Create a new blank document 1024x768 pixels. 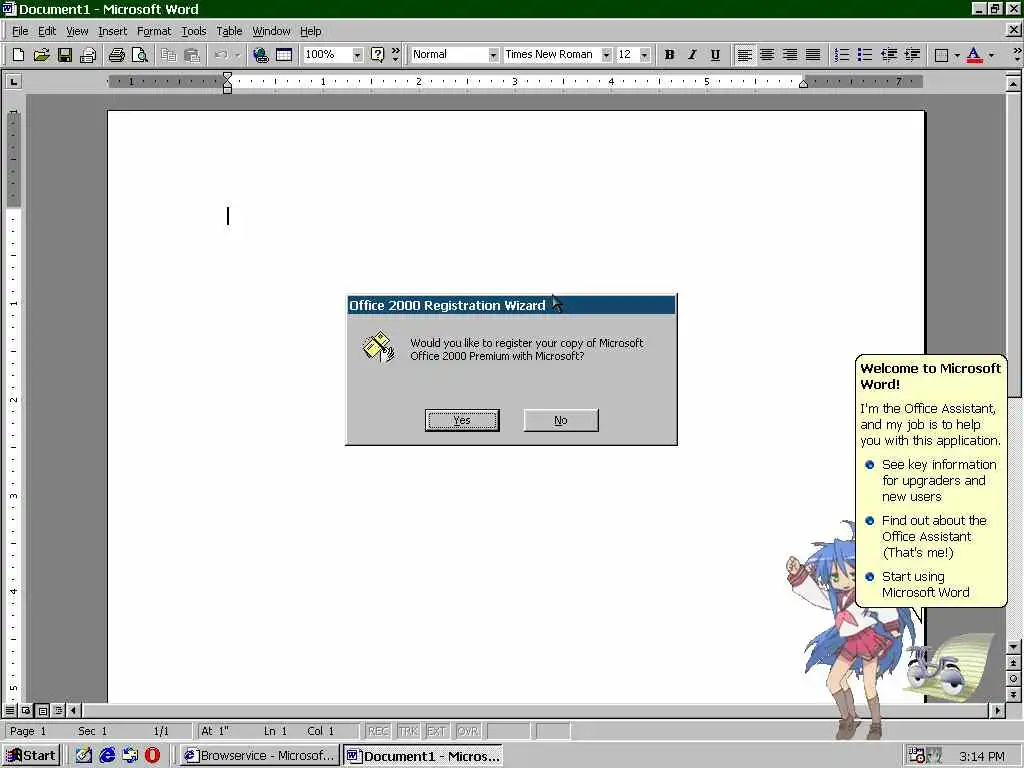[x=18, y=55]
